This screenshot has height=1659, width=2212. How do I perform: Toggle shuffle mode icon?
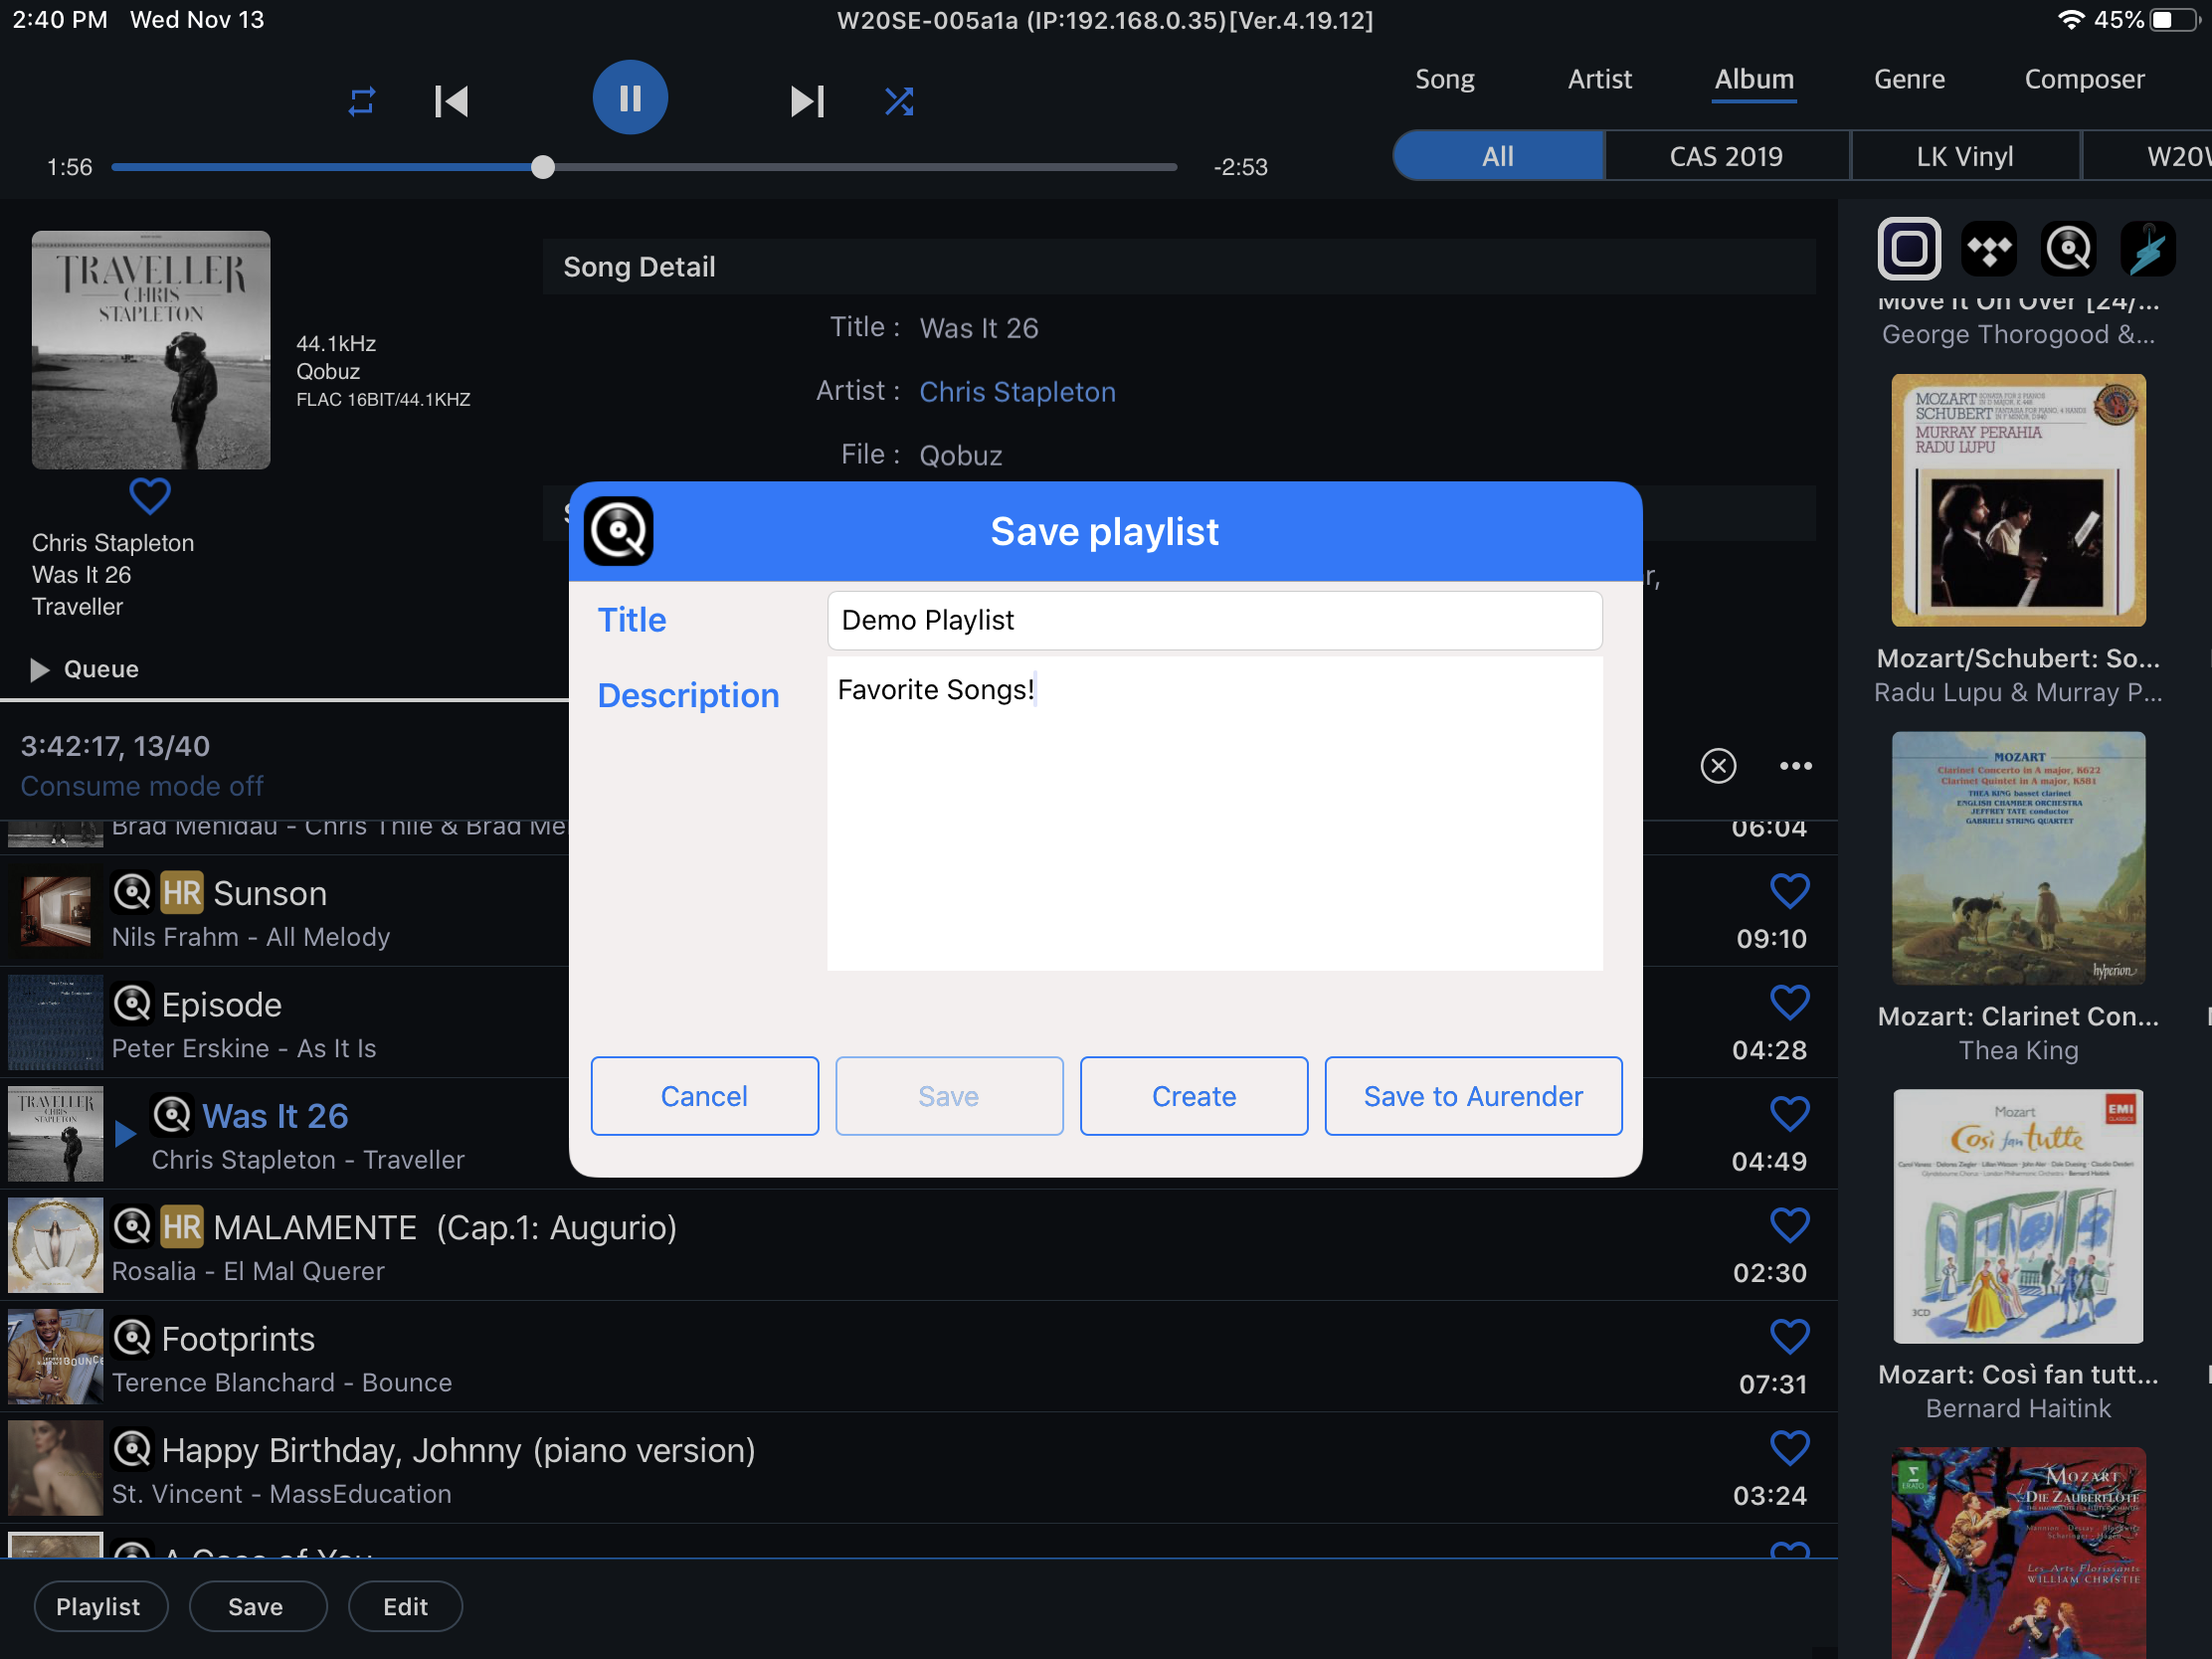pos(899,101)
